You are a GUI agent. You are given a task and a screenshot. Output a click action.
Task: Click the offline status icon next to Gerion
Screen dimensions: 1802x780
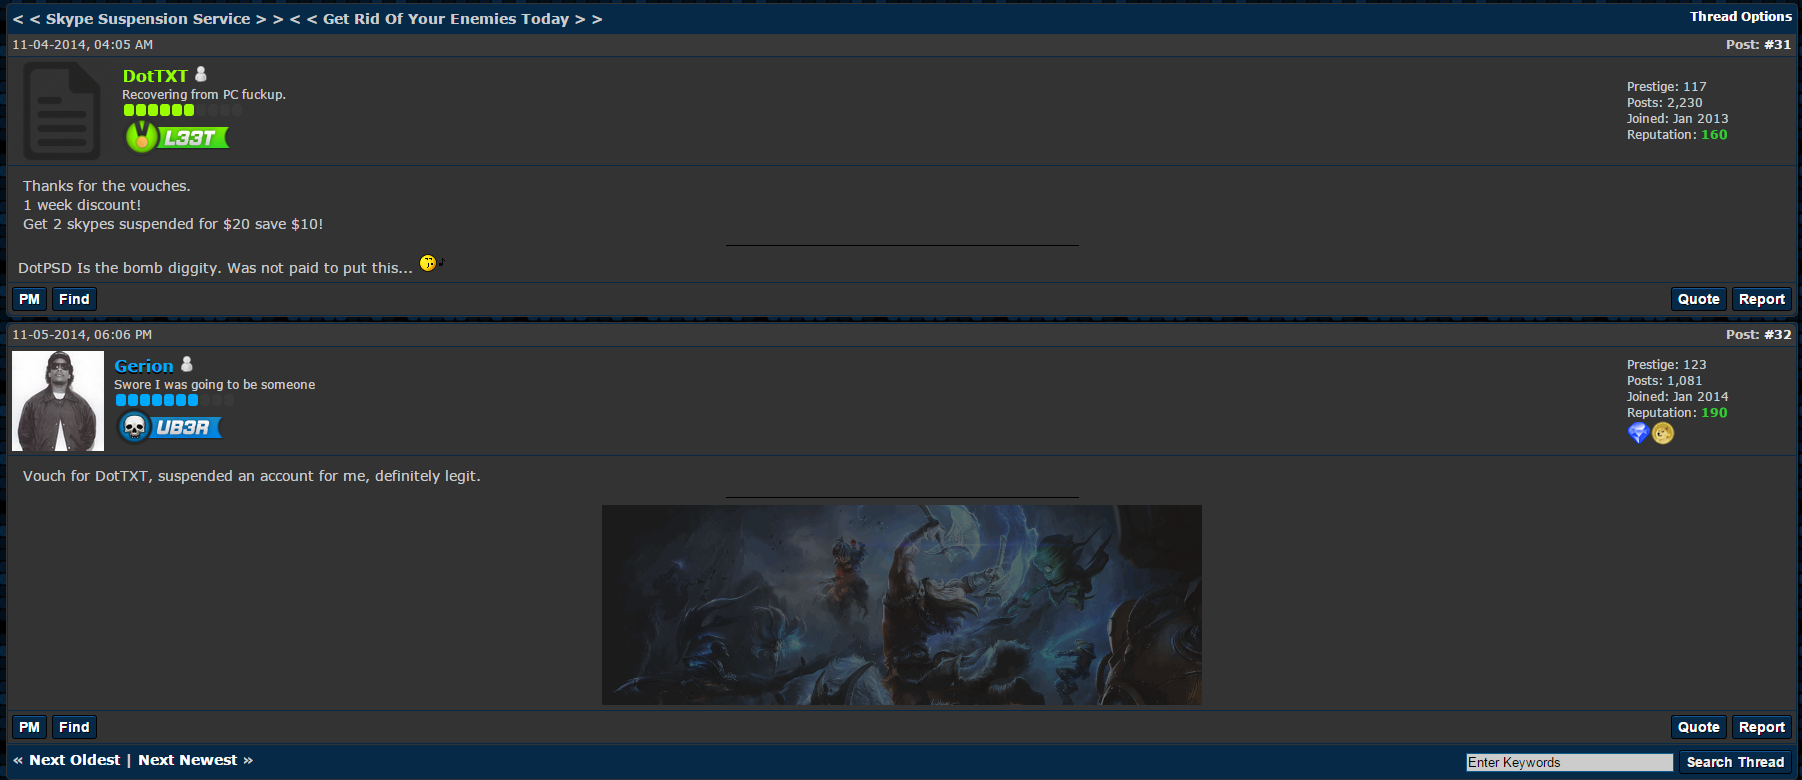tap(187, 364)
